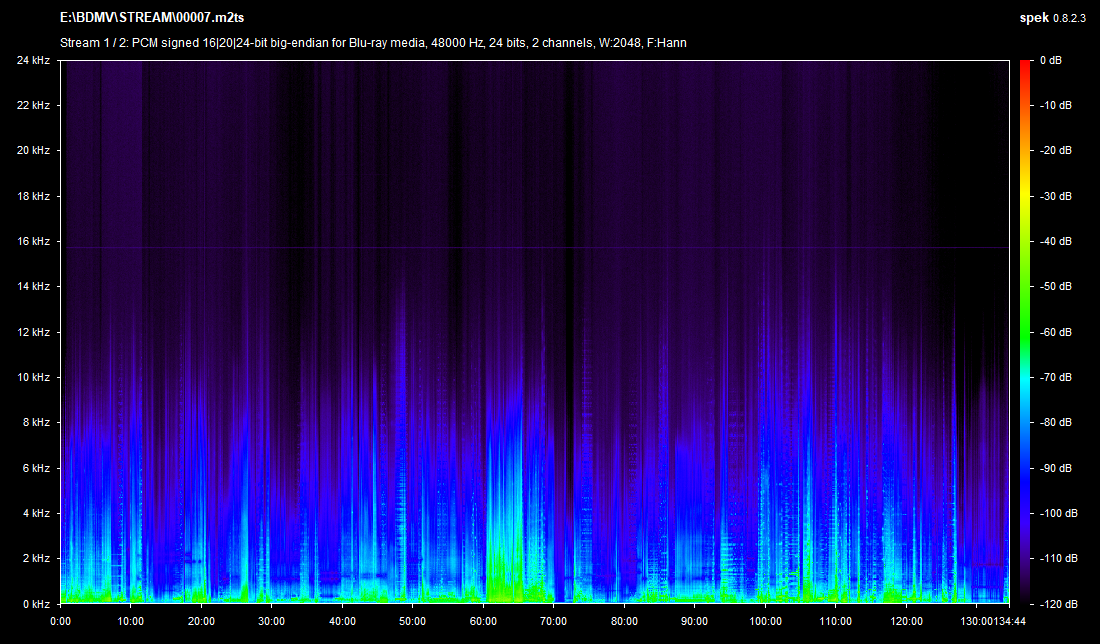This screenshot has width=1100, height=644.
Task: Select the -120 dB scale label
Action: pyautogui.click(x=1057, y=604)
